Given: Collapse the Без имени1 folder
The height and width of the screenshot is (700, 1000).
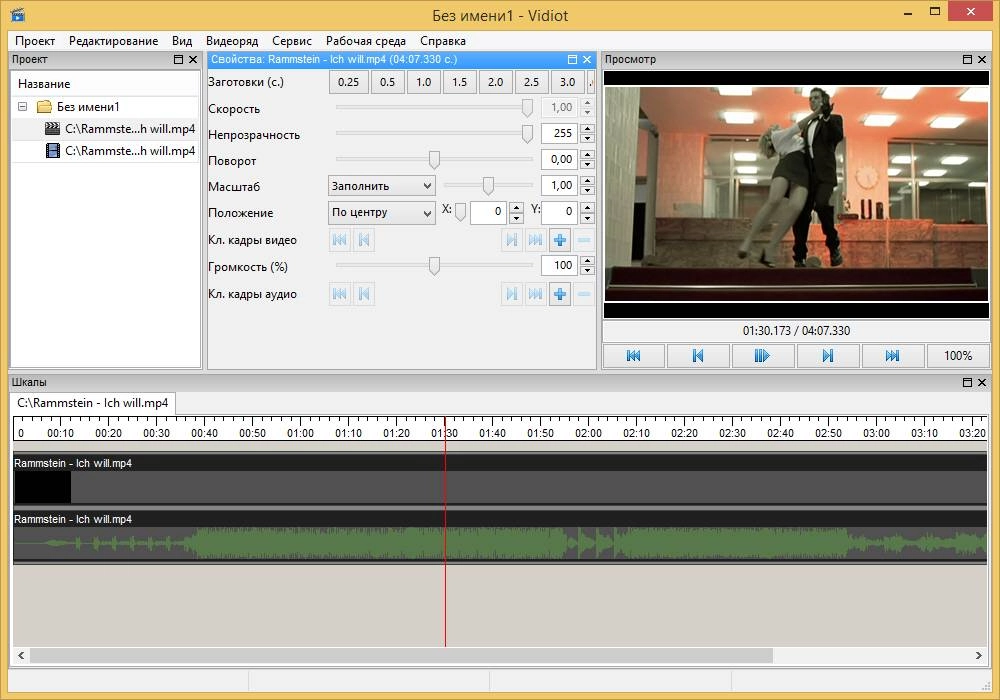Looking at the screenshot, I should click(22, 106).
